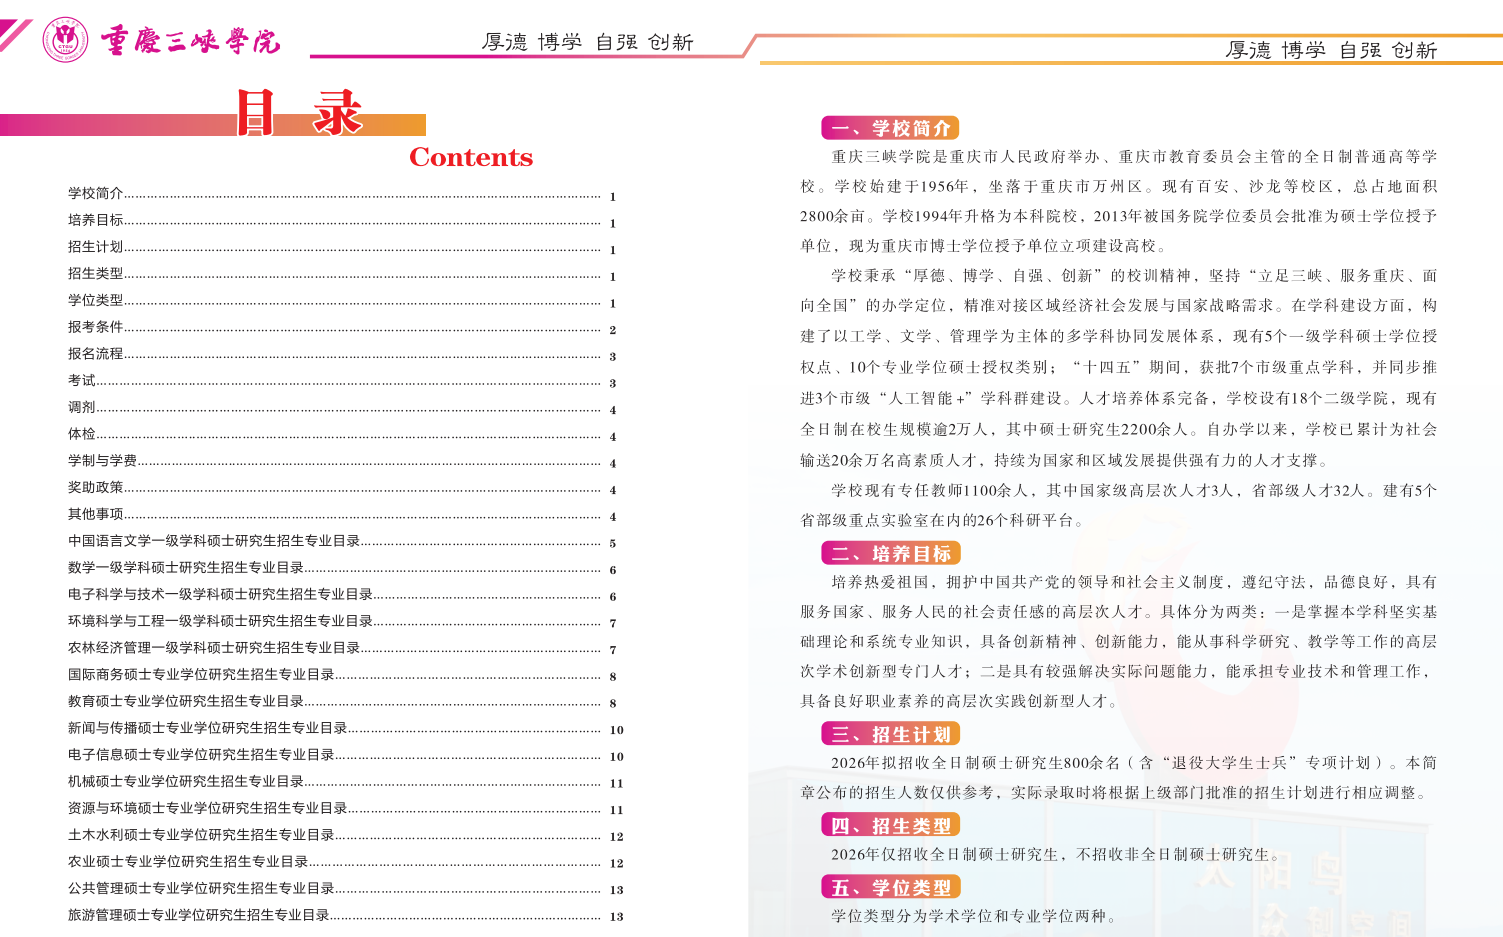
Task: Select the 考试 contents row
Action: (343, 381)
